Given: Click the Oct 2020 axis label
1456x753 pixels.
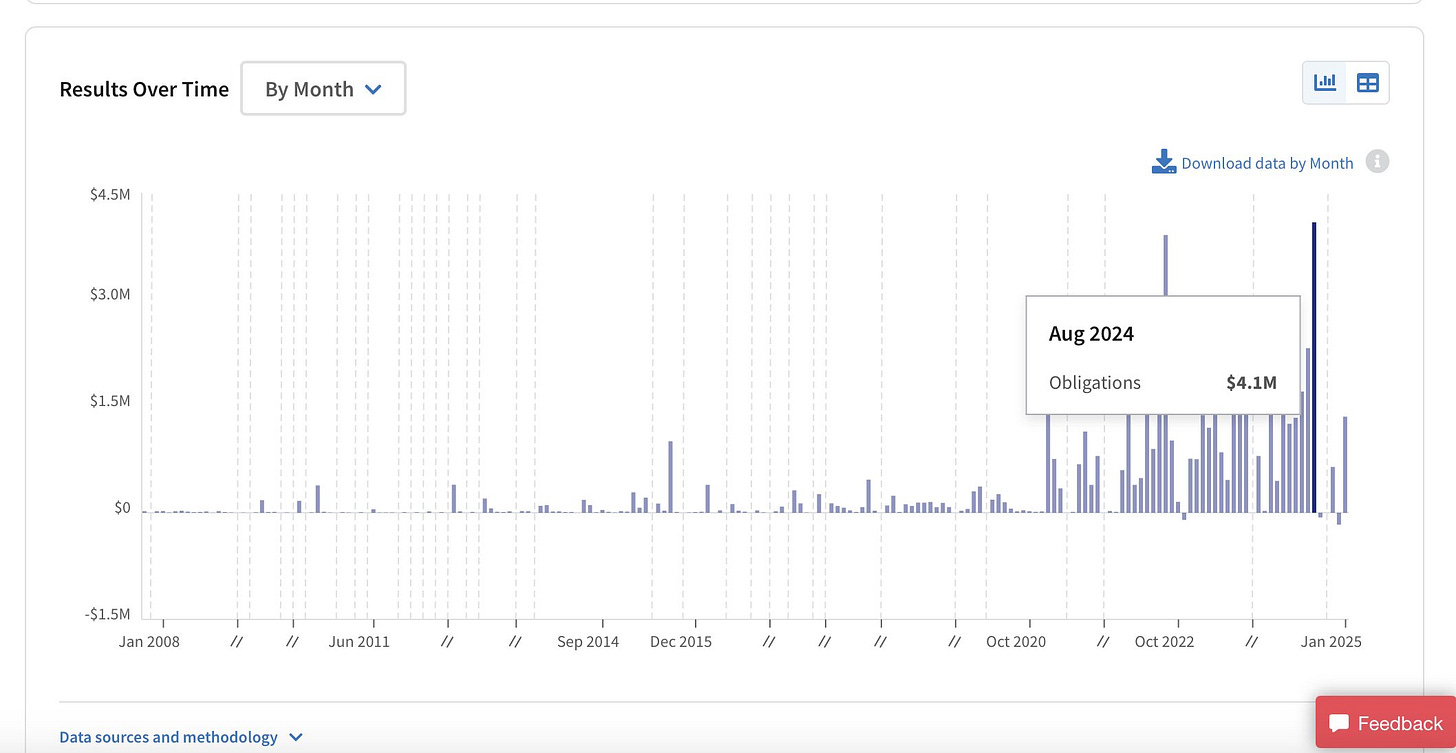Looking at the screenshot, I should [1015, 641].
